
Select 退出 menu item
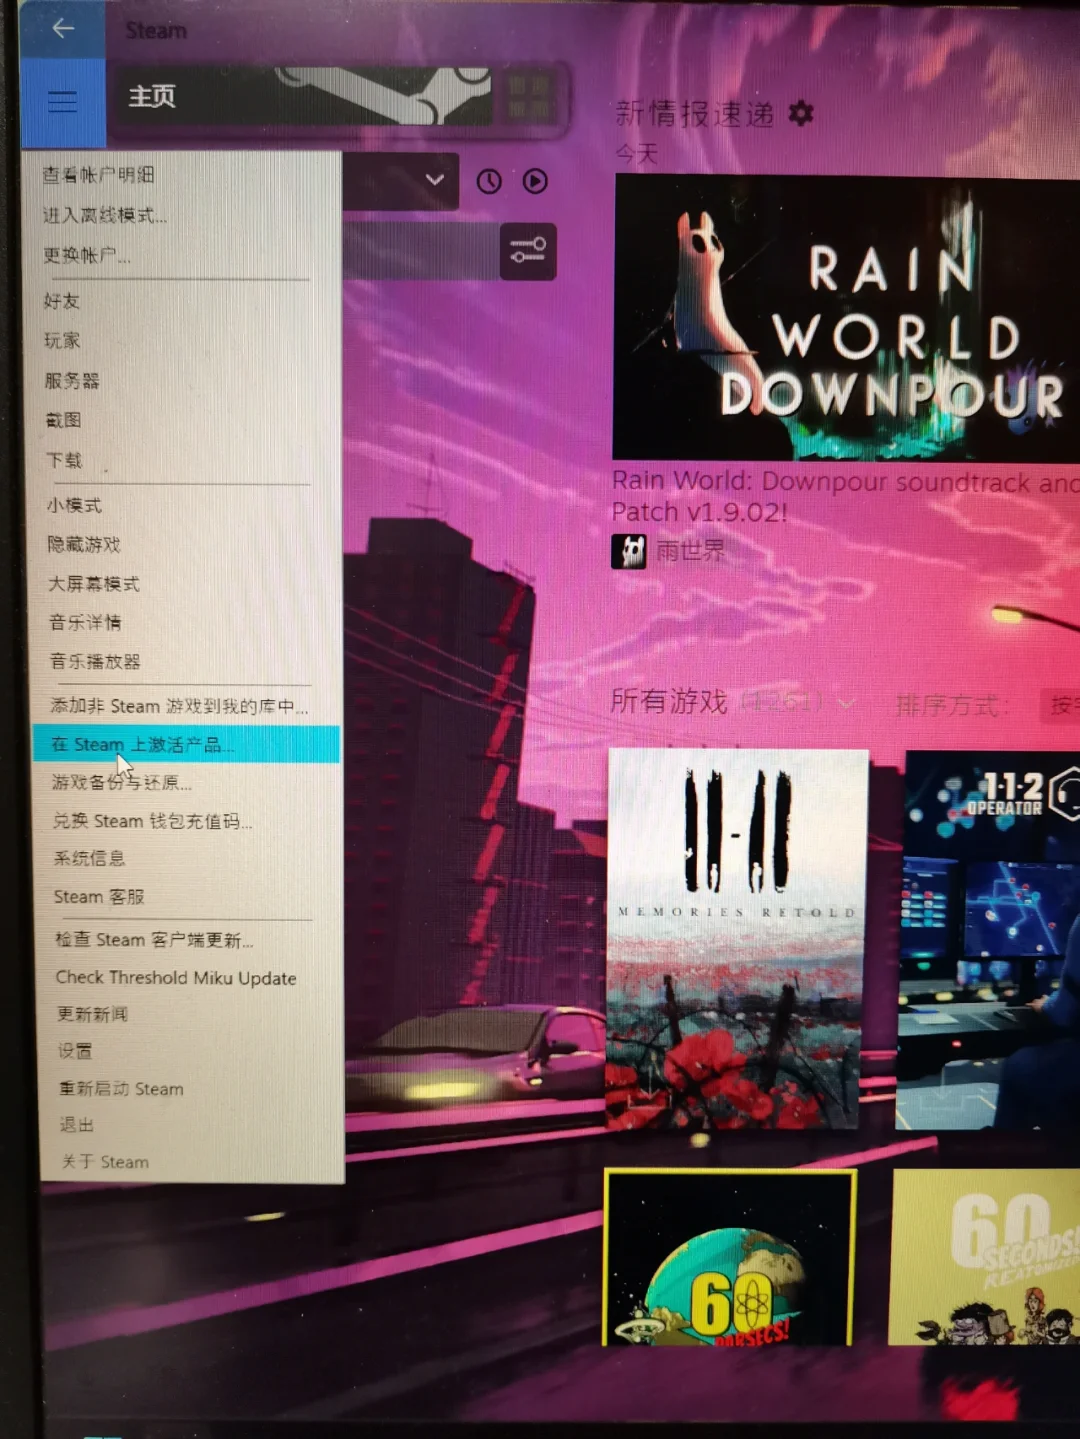[77, 1125]
